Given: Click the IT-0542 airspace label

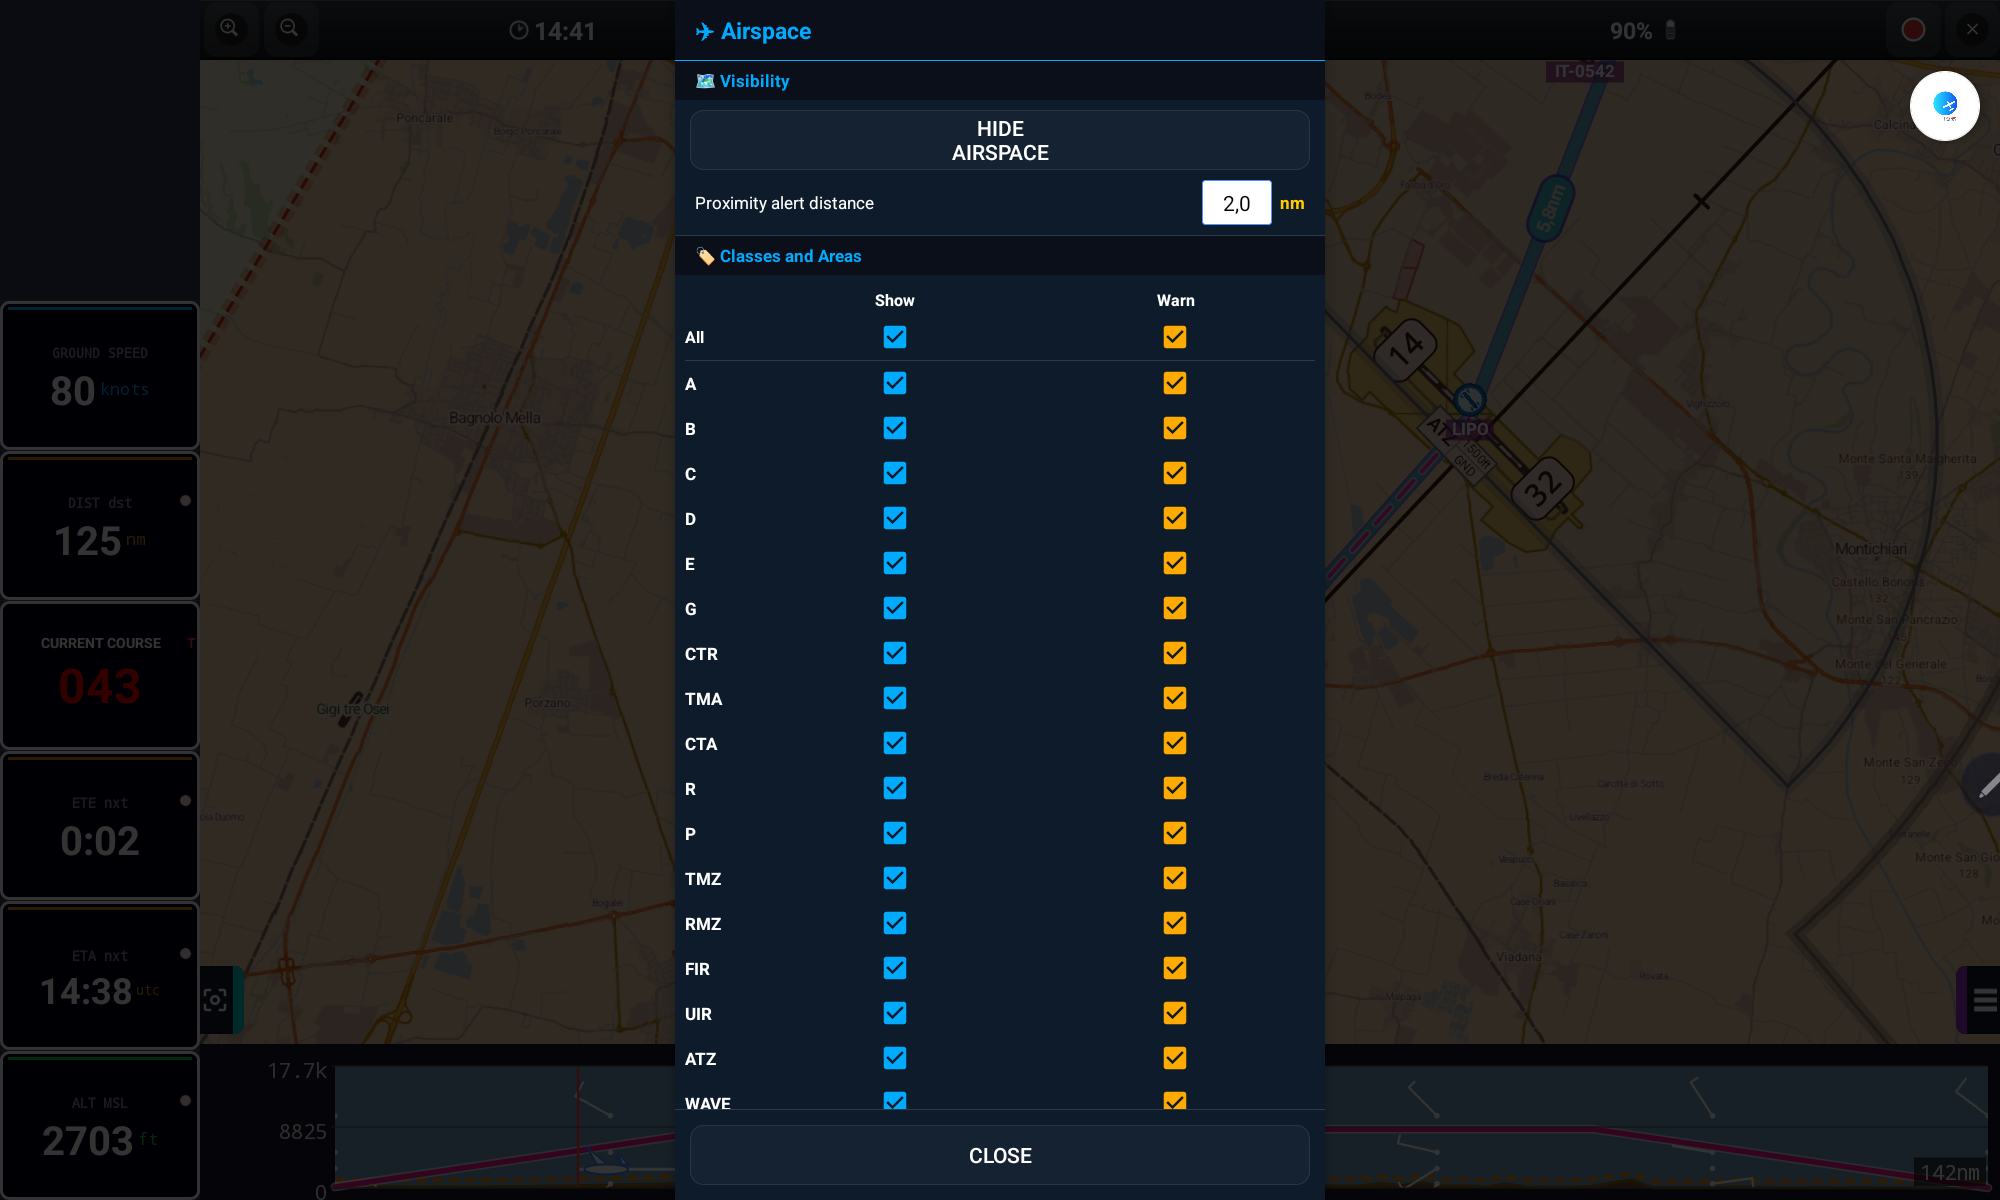Looking at the screenshot, I should click(x=1585, y=71).
